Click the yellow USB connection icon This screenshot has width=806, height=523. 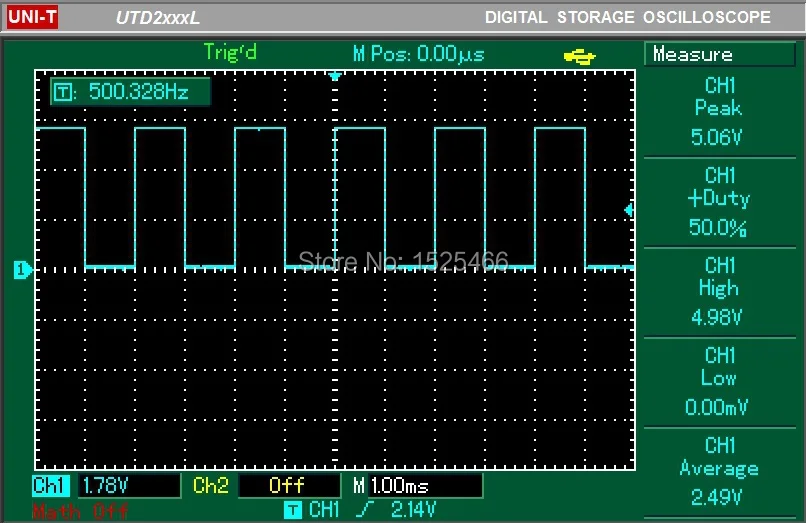pos(579,56)
